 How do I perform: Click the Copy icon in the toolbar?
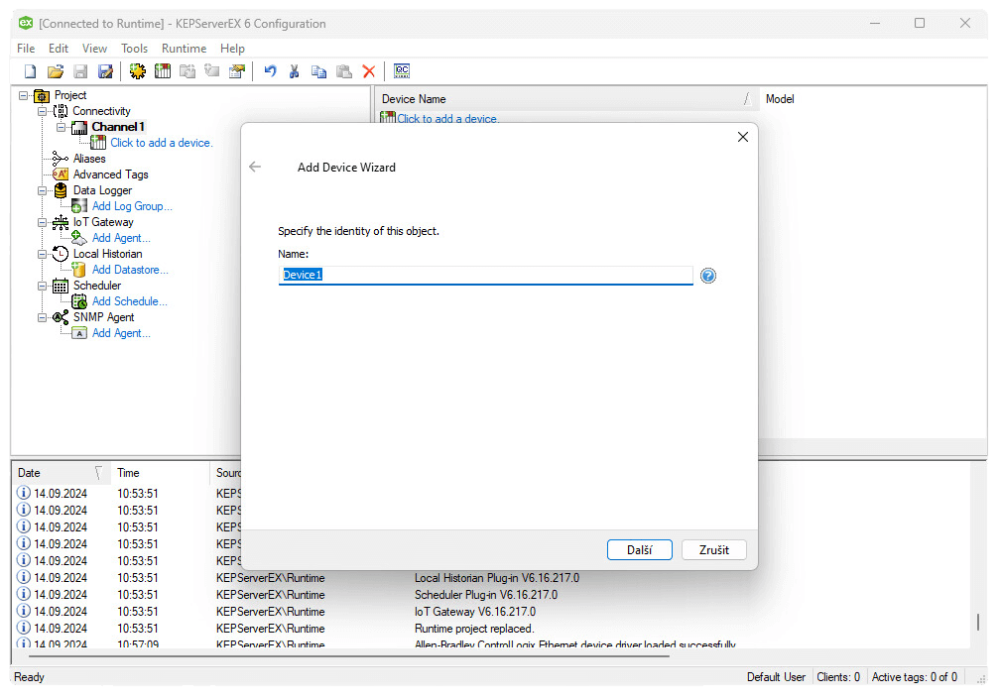pyautogui.click(x=319, y=71)
